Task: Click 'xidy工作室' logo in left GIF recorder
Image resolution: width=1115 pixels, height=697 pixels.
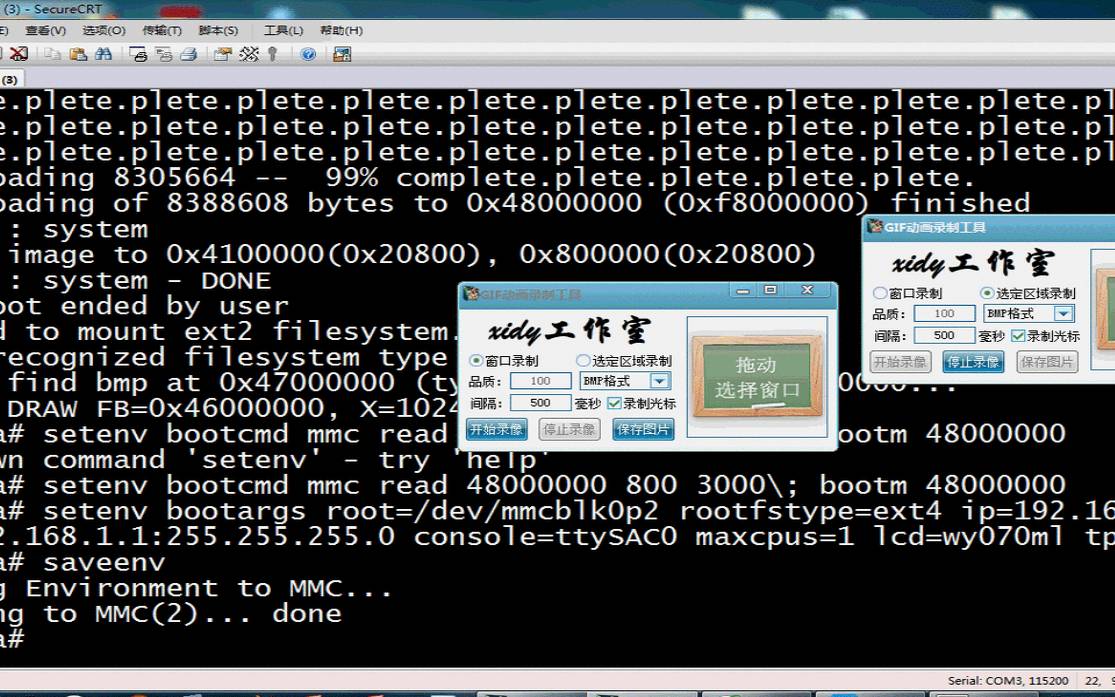Action: coord(569,331)
